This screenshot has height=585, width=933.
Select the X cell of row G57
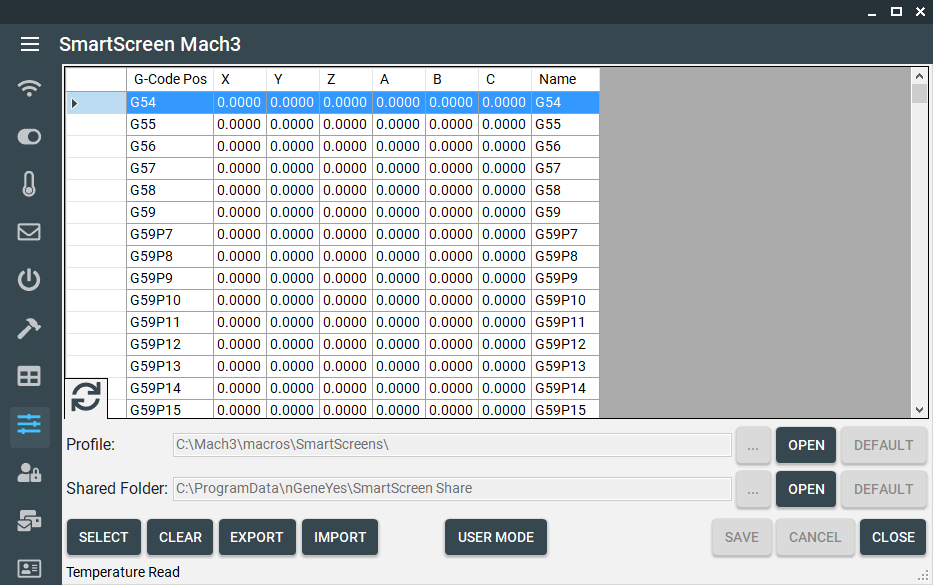[239, 168]
